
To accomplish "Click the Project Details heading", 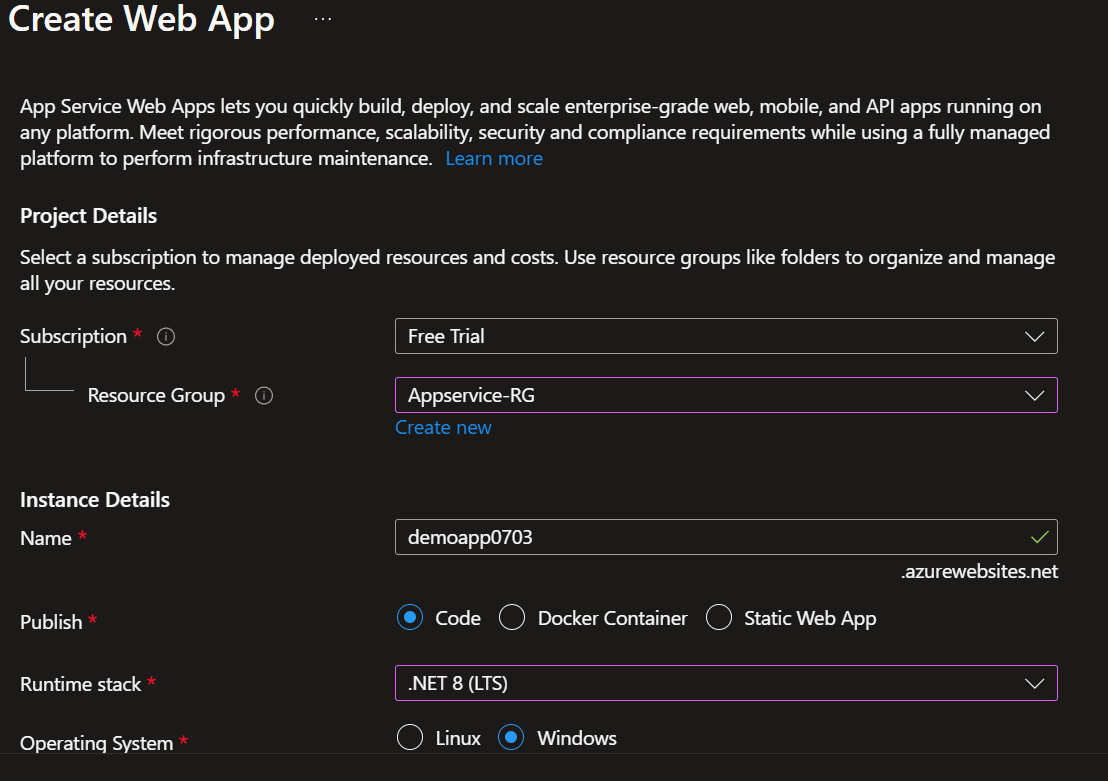I will pos(88,216).
